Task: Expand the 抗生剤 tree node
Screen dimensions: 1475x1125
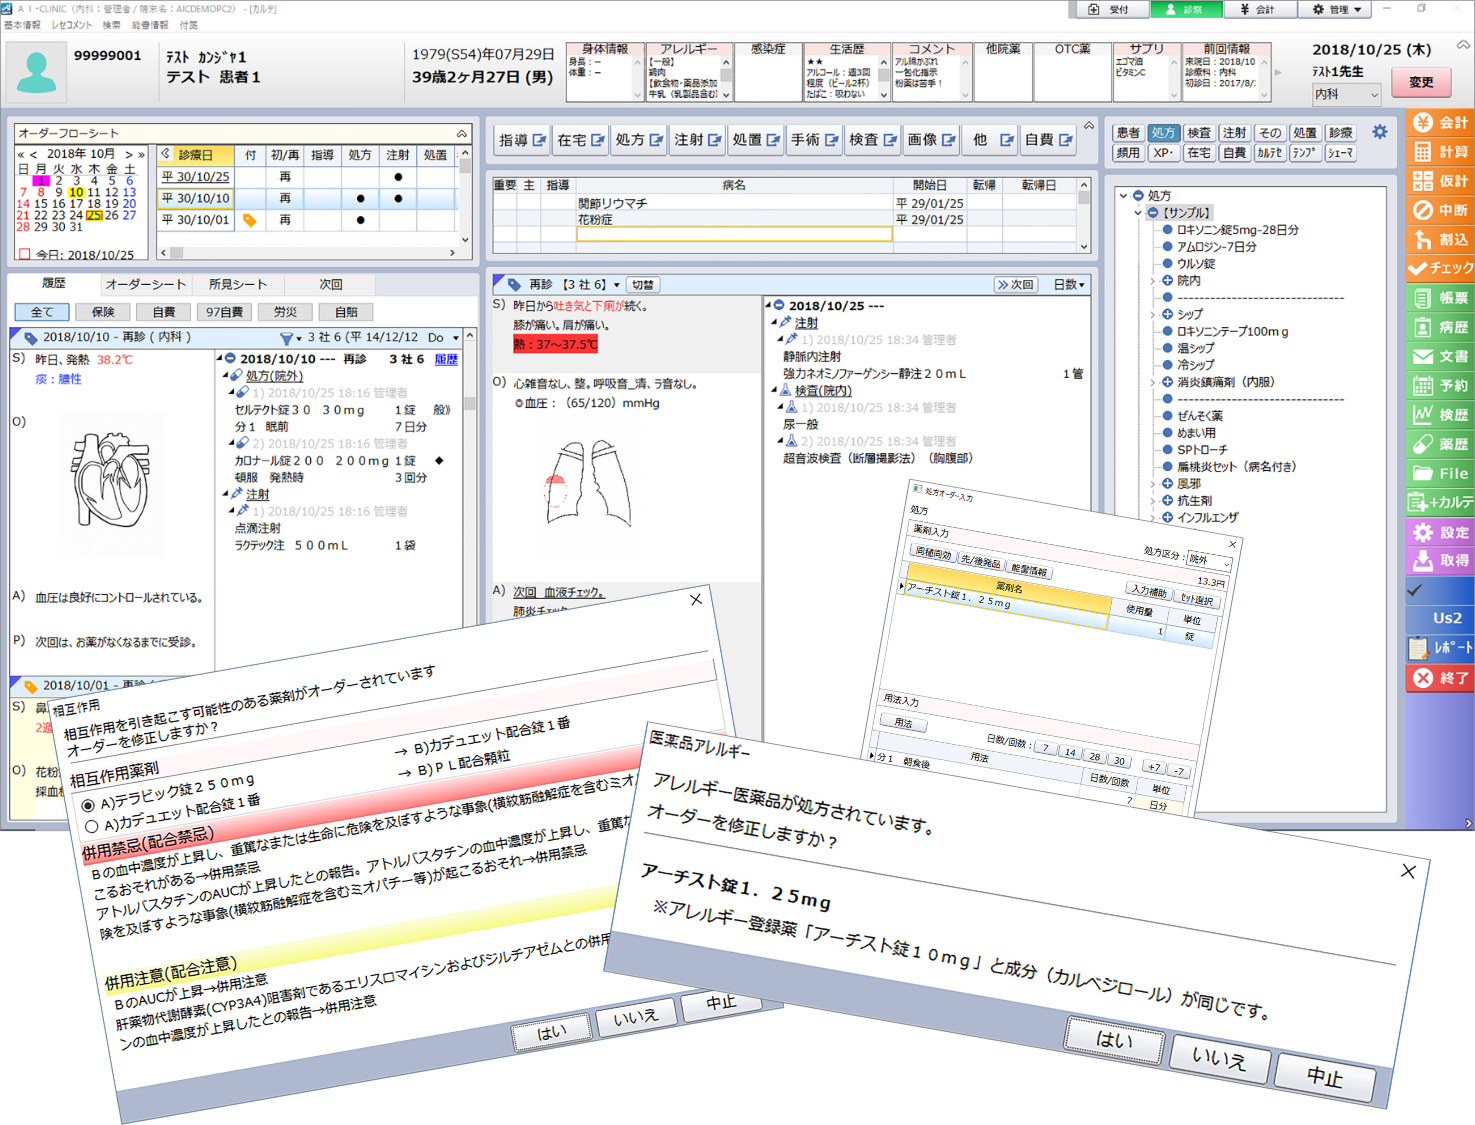Action: (x=1152, y=500)
